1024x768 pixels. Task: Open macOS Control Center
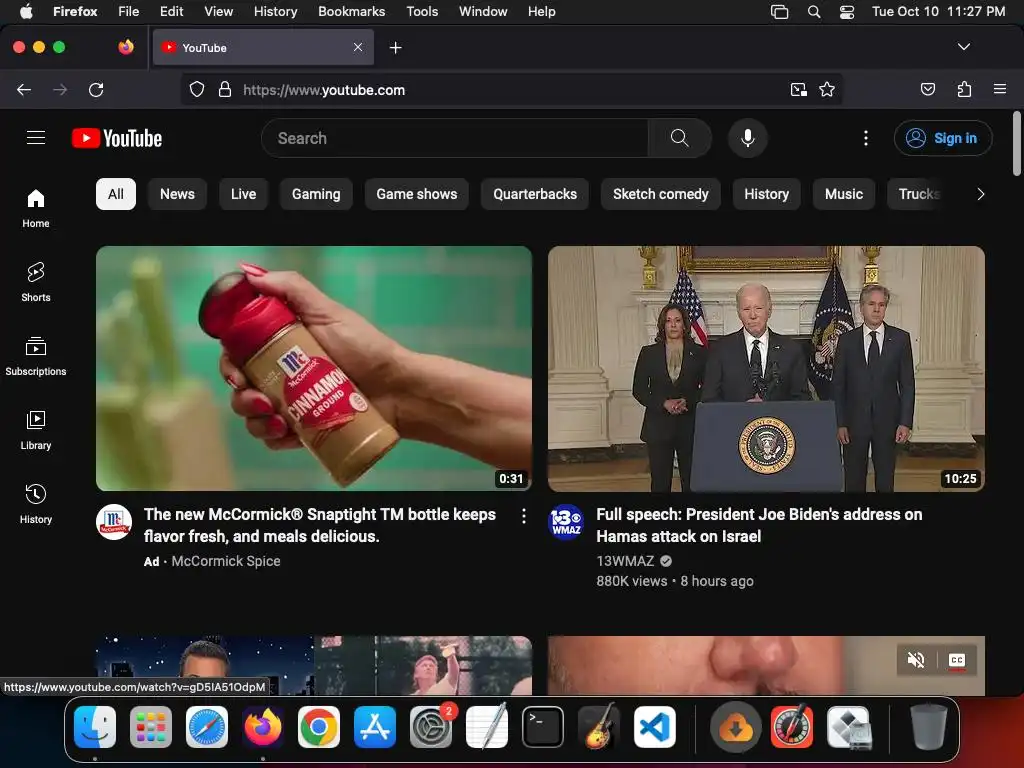[x=846, y=12]
